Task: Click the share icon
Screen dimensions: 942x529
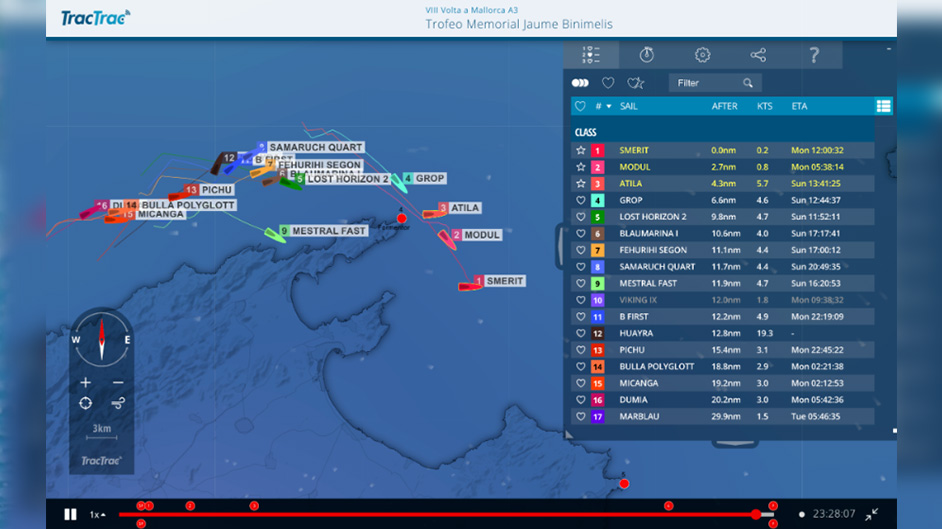Action: [758, 55]
